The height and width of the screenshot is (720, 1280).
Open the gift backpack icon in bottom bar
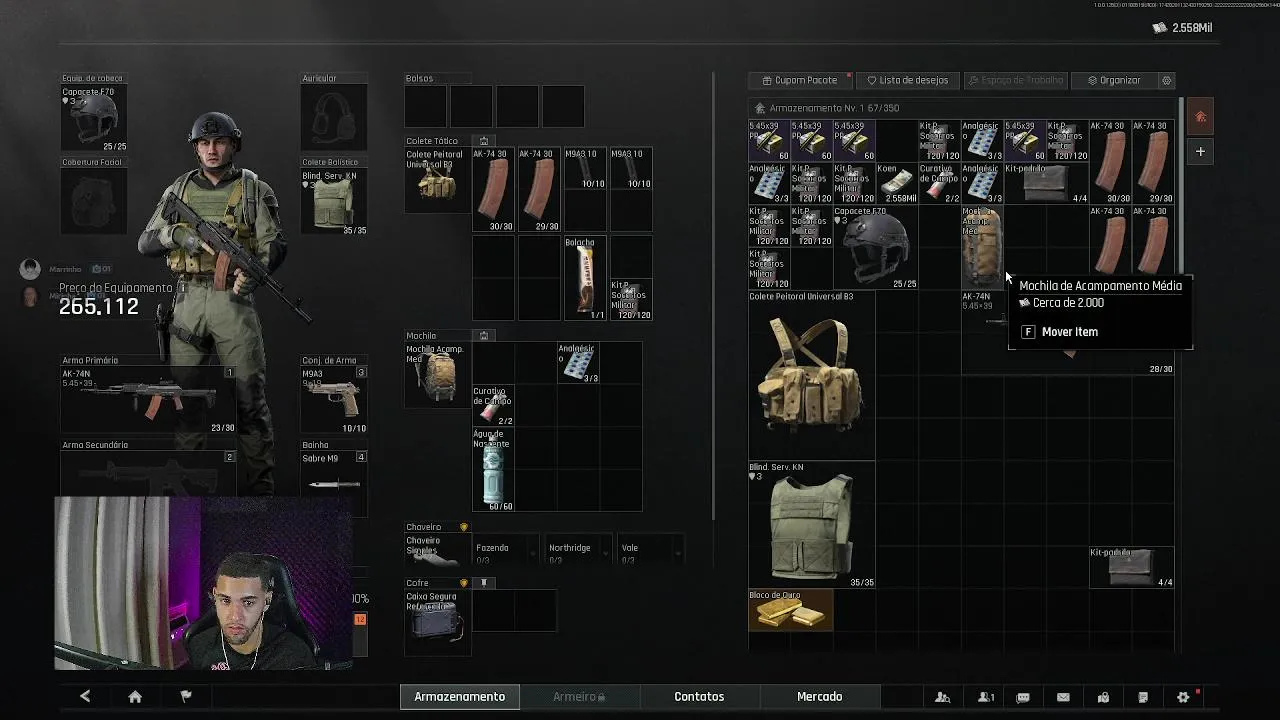tap(1103, 697)
